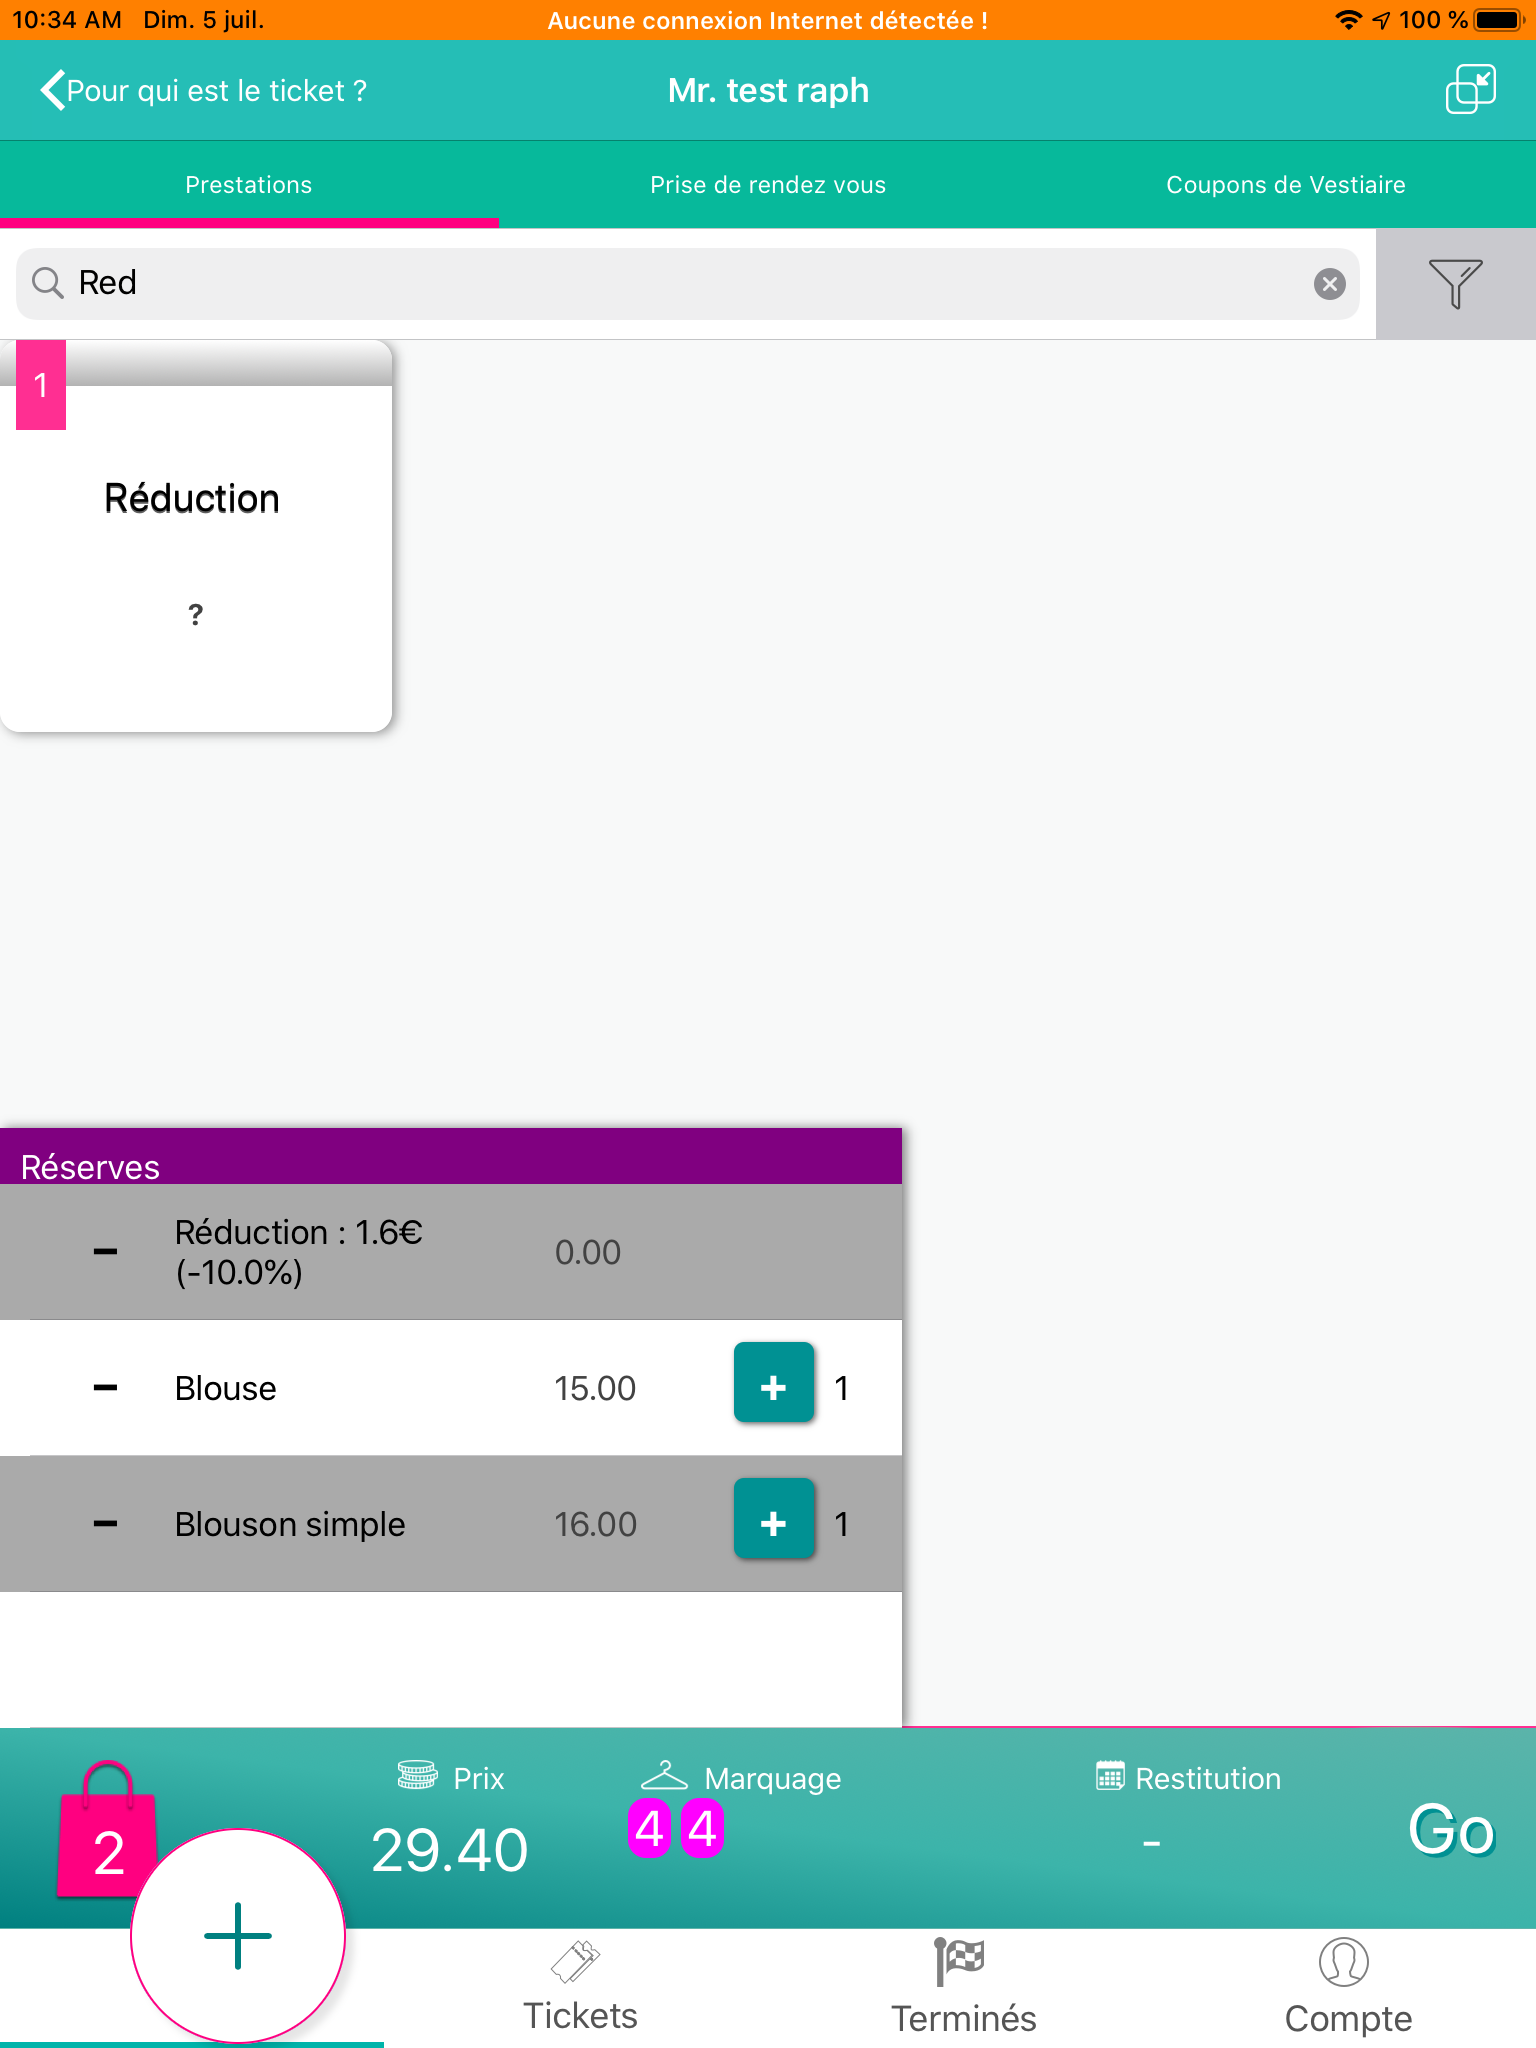
Task: Click the Réserves header bar
Action: [x=451, y=1157]
